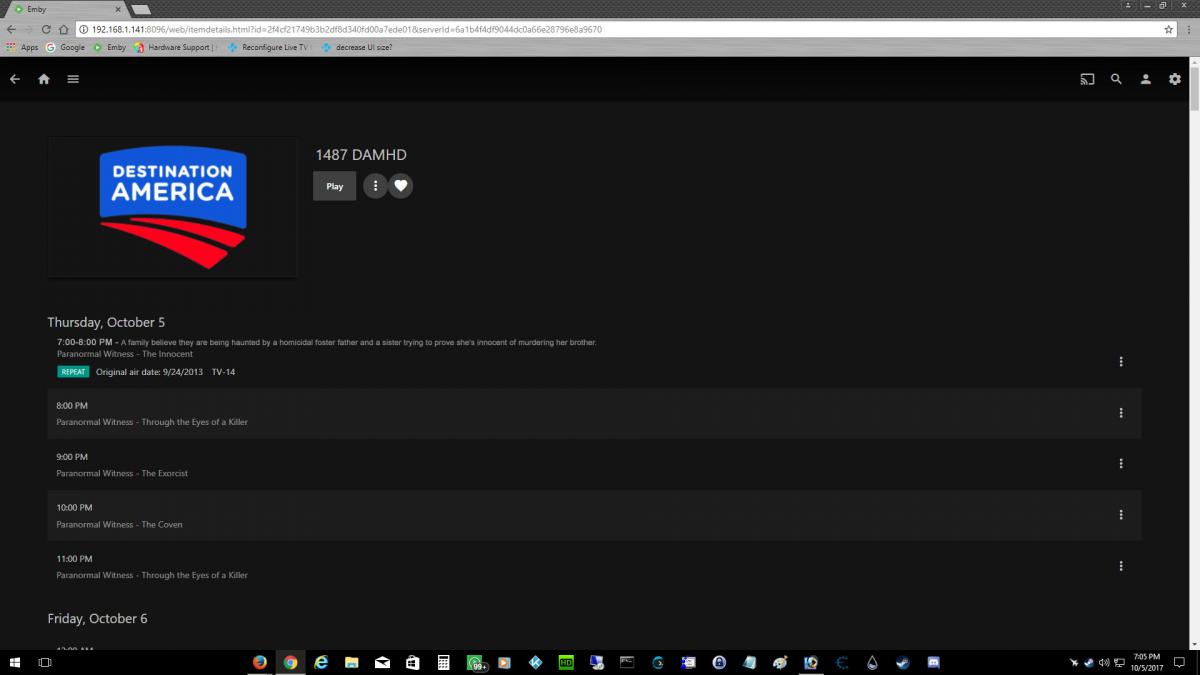Screen dimensions: 1200x675
Task: Open the Apps bookmark shortcut
Action: 23,47
